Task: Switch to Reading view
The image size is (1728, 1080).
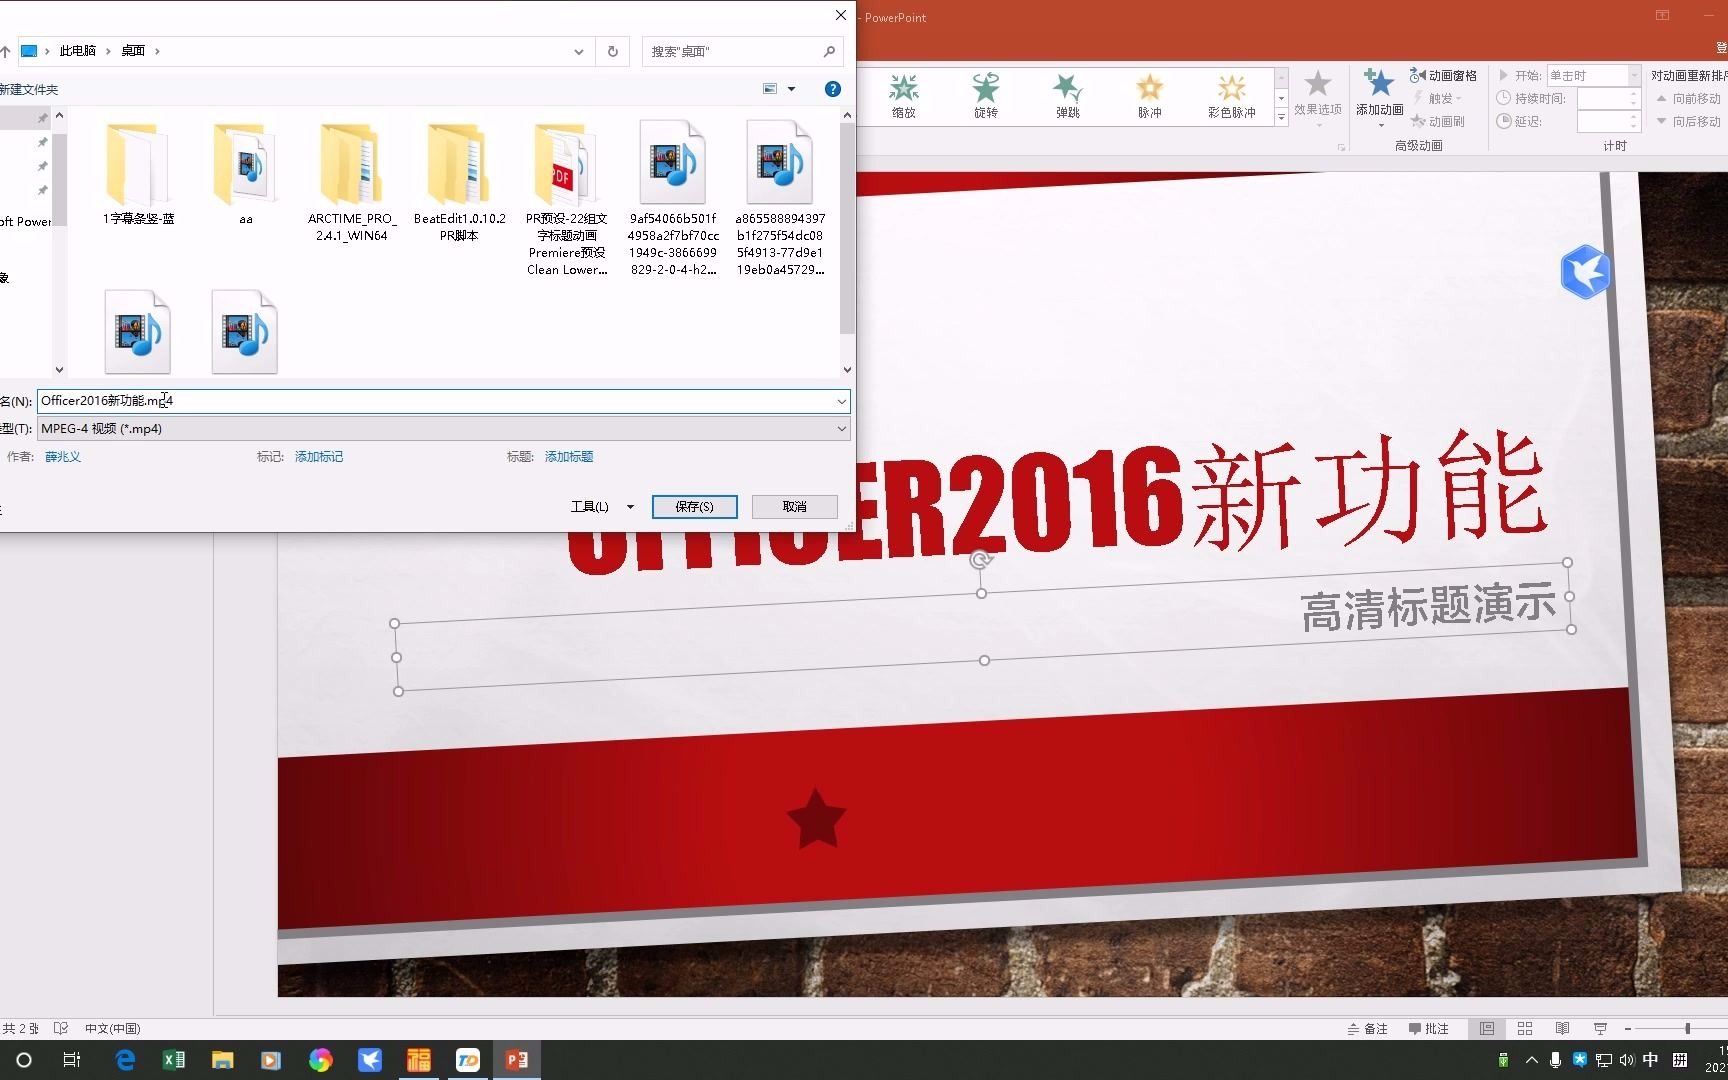Action: (1562, 1029)
